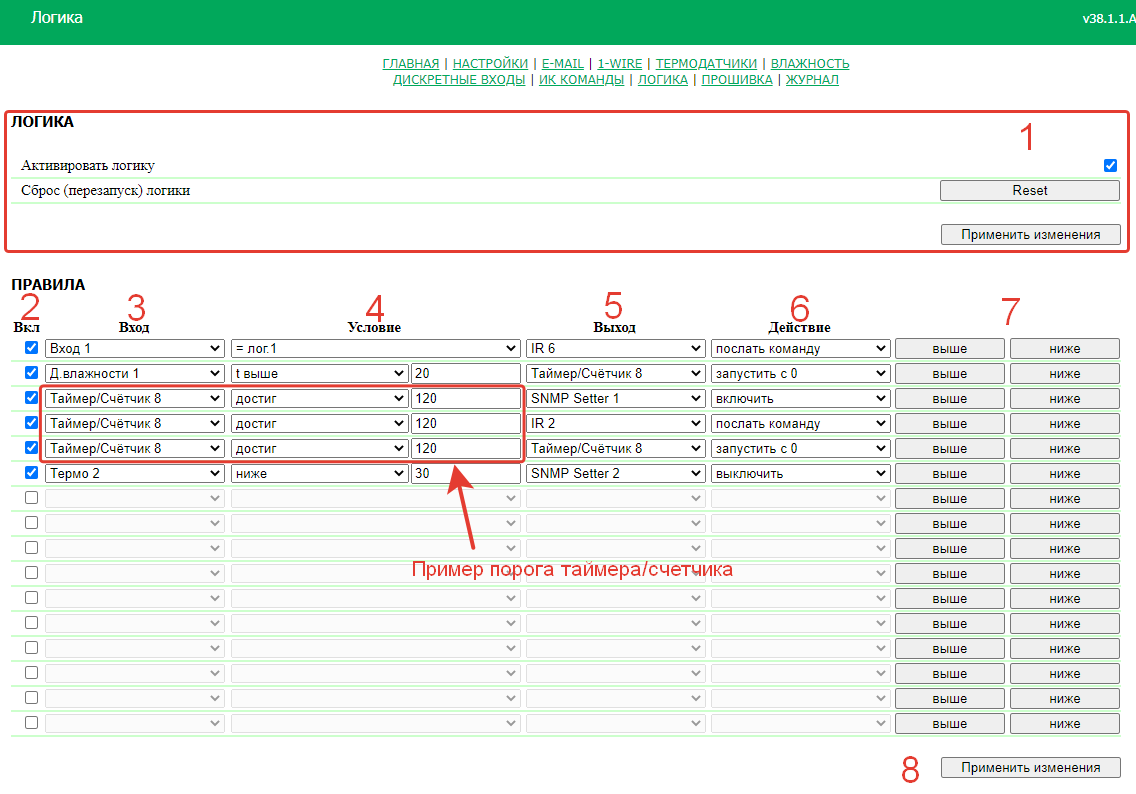Open the 'Д.влажности 1' input dropdown
This screenshot has width=1136, height=794.
(x=134, y=373)
